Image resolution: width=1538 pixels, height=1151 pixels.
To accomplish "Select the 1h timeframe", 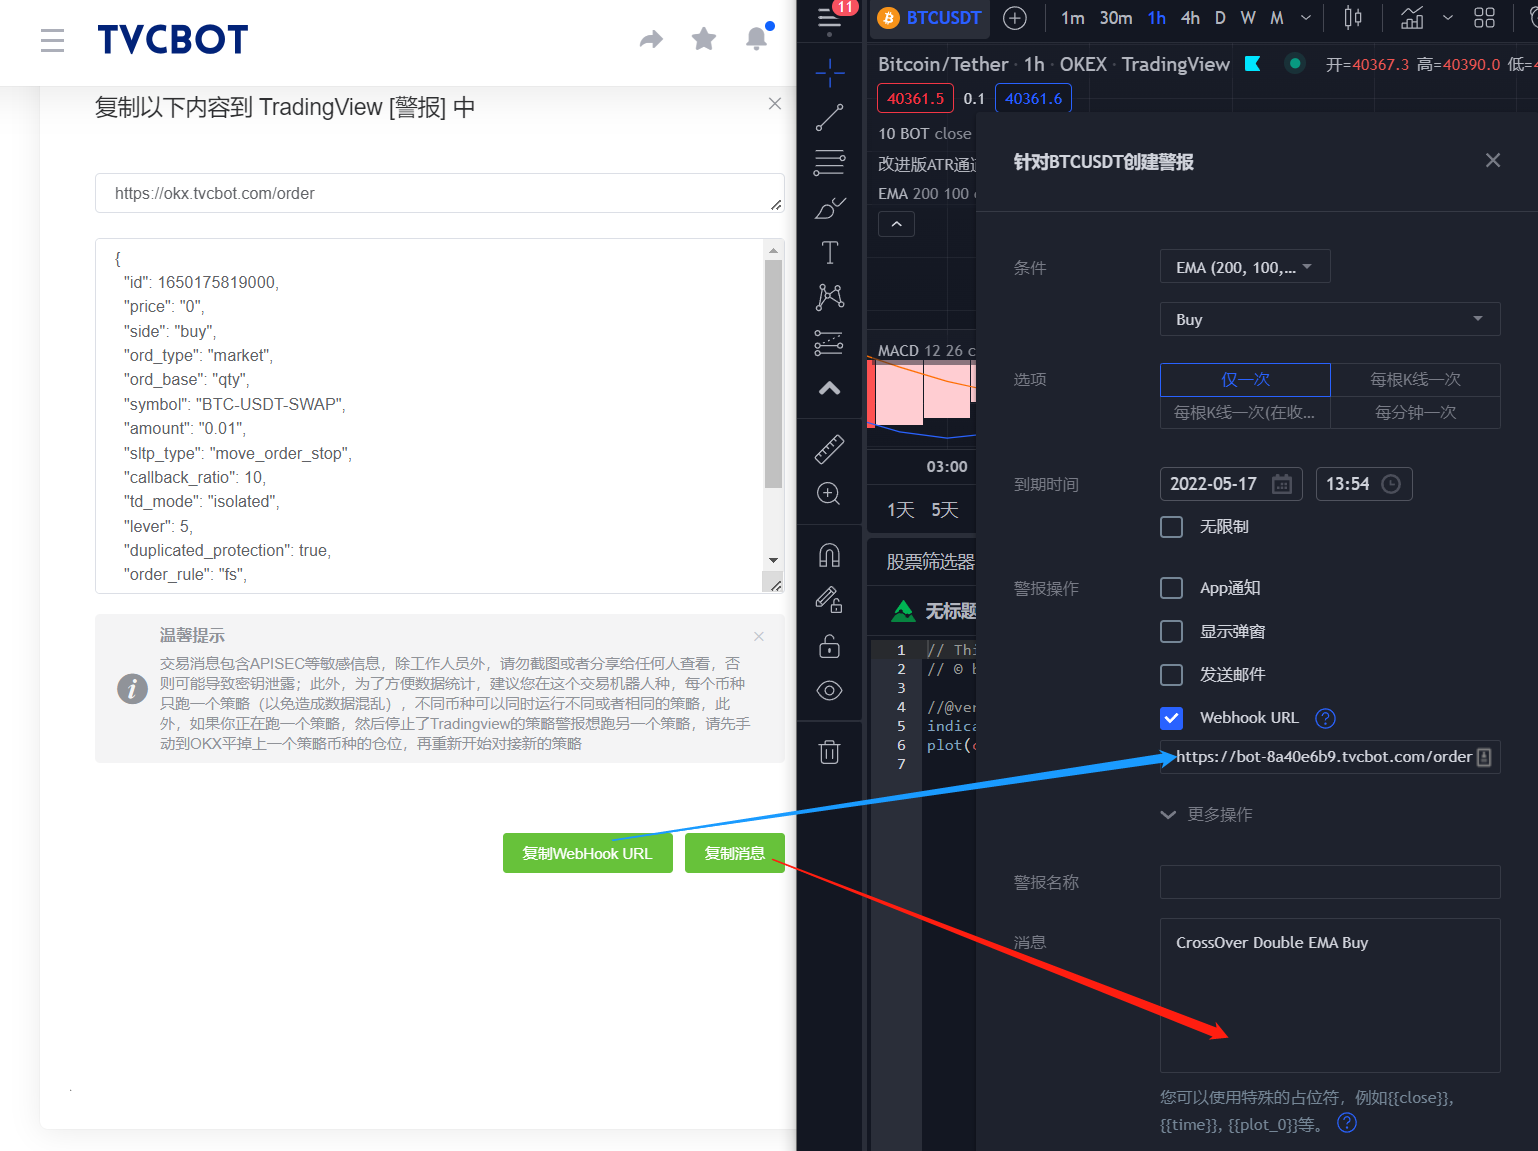I will (x=1157, y=18).
